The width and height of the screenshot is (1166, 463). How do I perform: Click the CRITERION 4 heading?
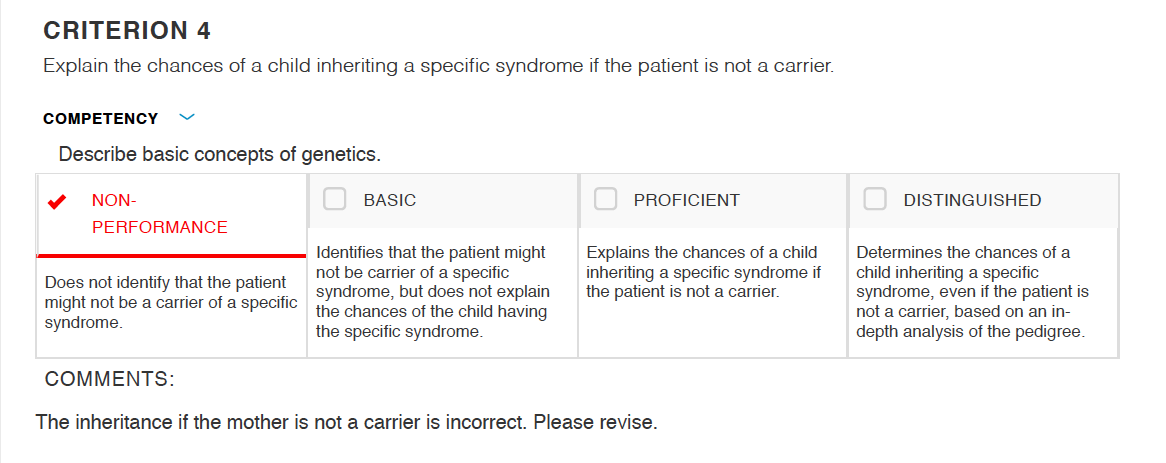click(x=127, y=30)
